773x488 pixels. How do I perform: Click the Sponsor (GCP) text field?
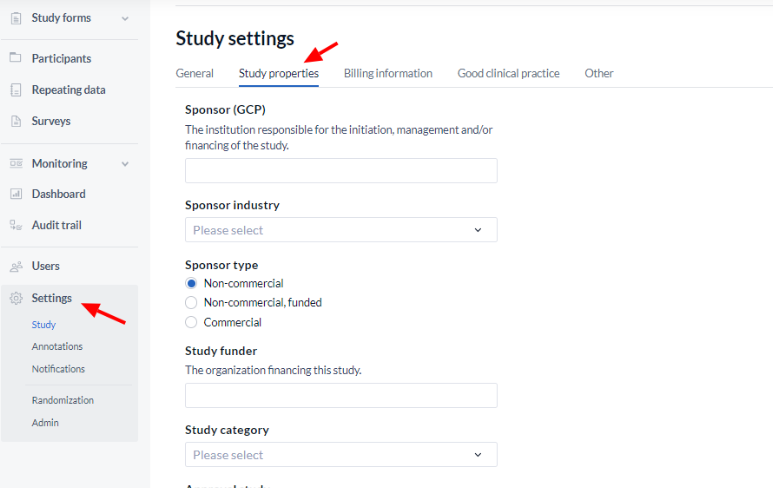pos(341,171)
